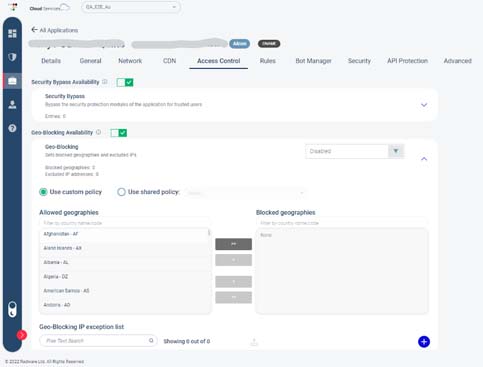483x367 pixels.
Task: Click the dark badge near application name
Action: point(269,44)
